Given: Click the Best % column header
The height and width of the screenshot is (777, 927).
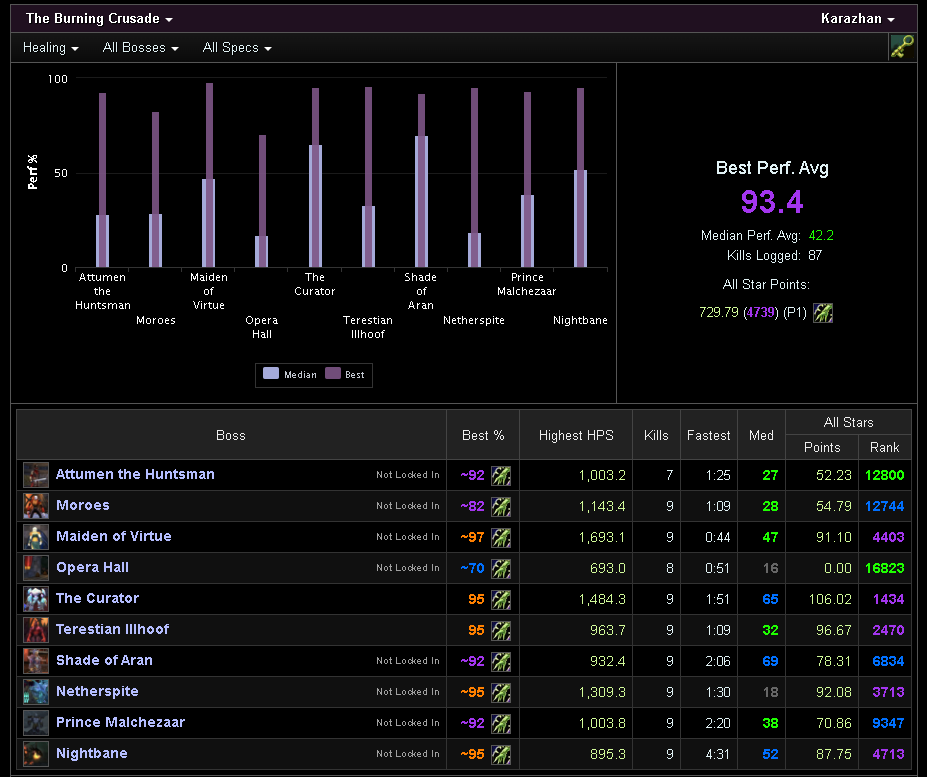Looking at the screenshot, I should pos(483,435).
